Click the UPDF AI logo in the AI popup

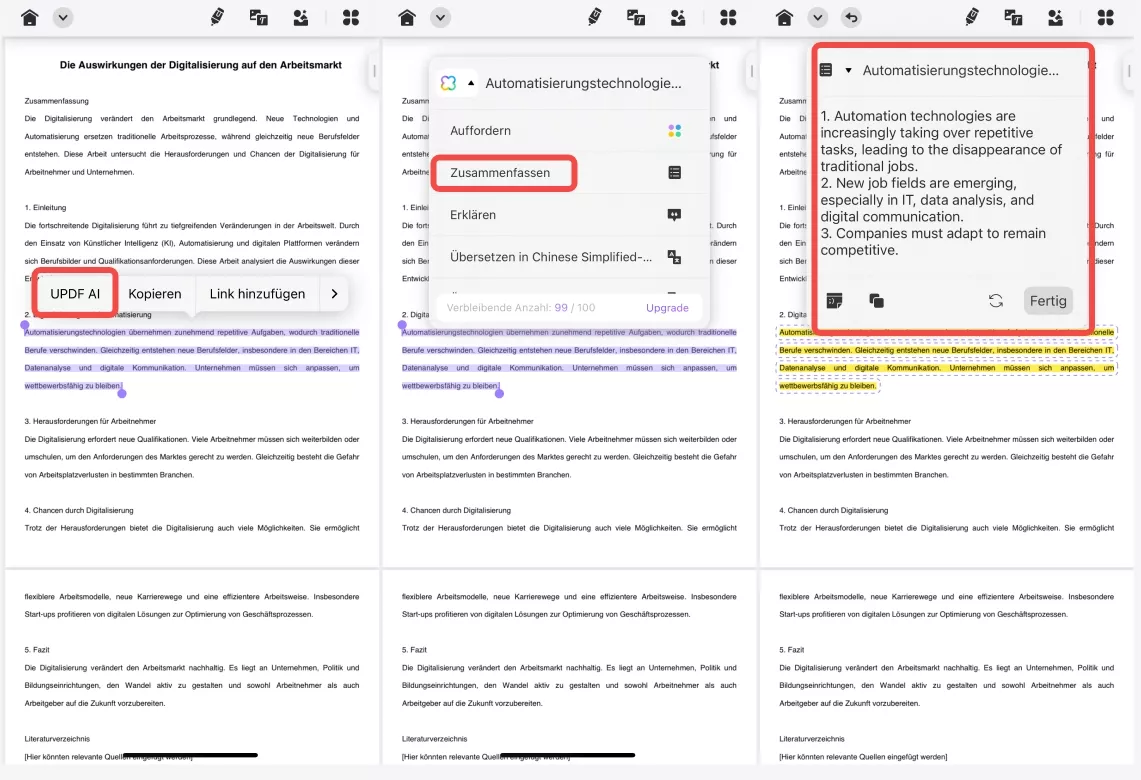[448, 83]
